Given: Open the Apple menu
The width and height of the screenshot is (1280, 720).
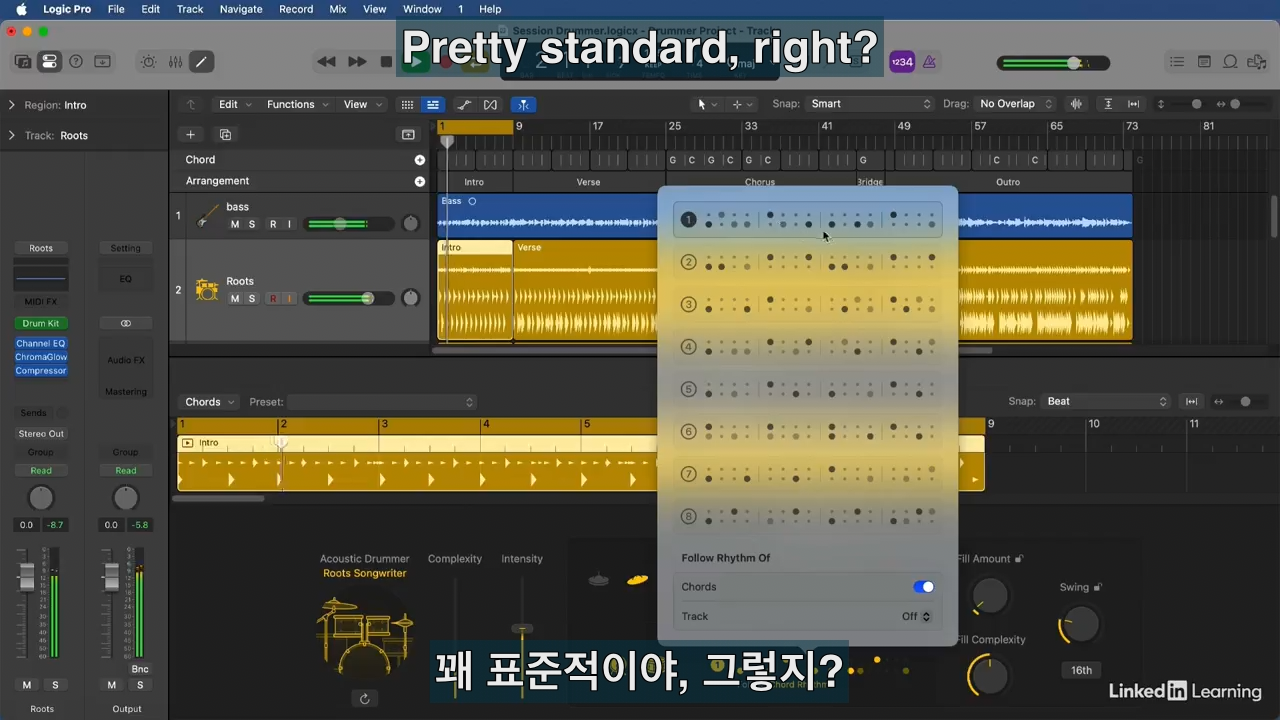Looking at the screenshot, I should coord(21,9).
